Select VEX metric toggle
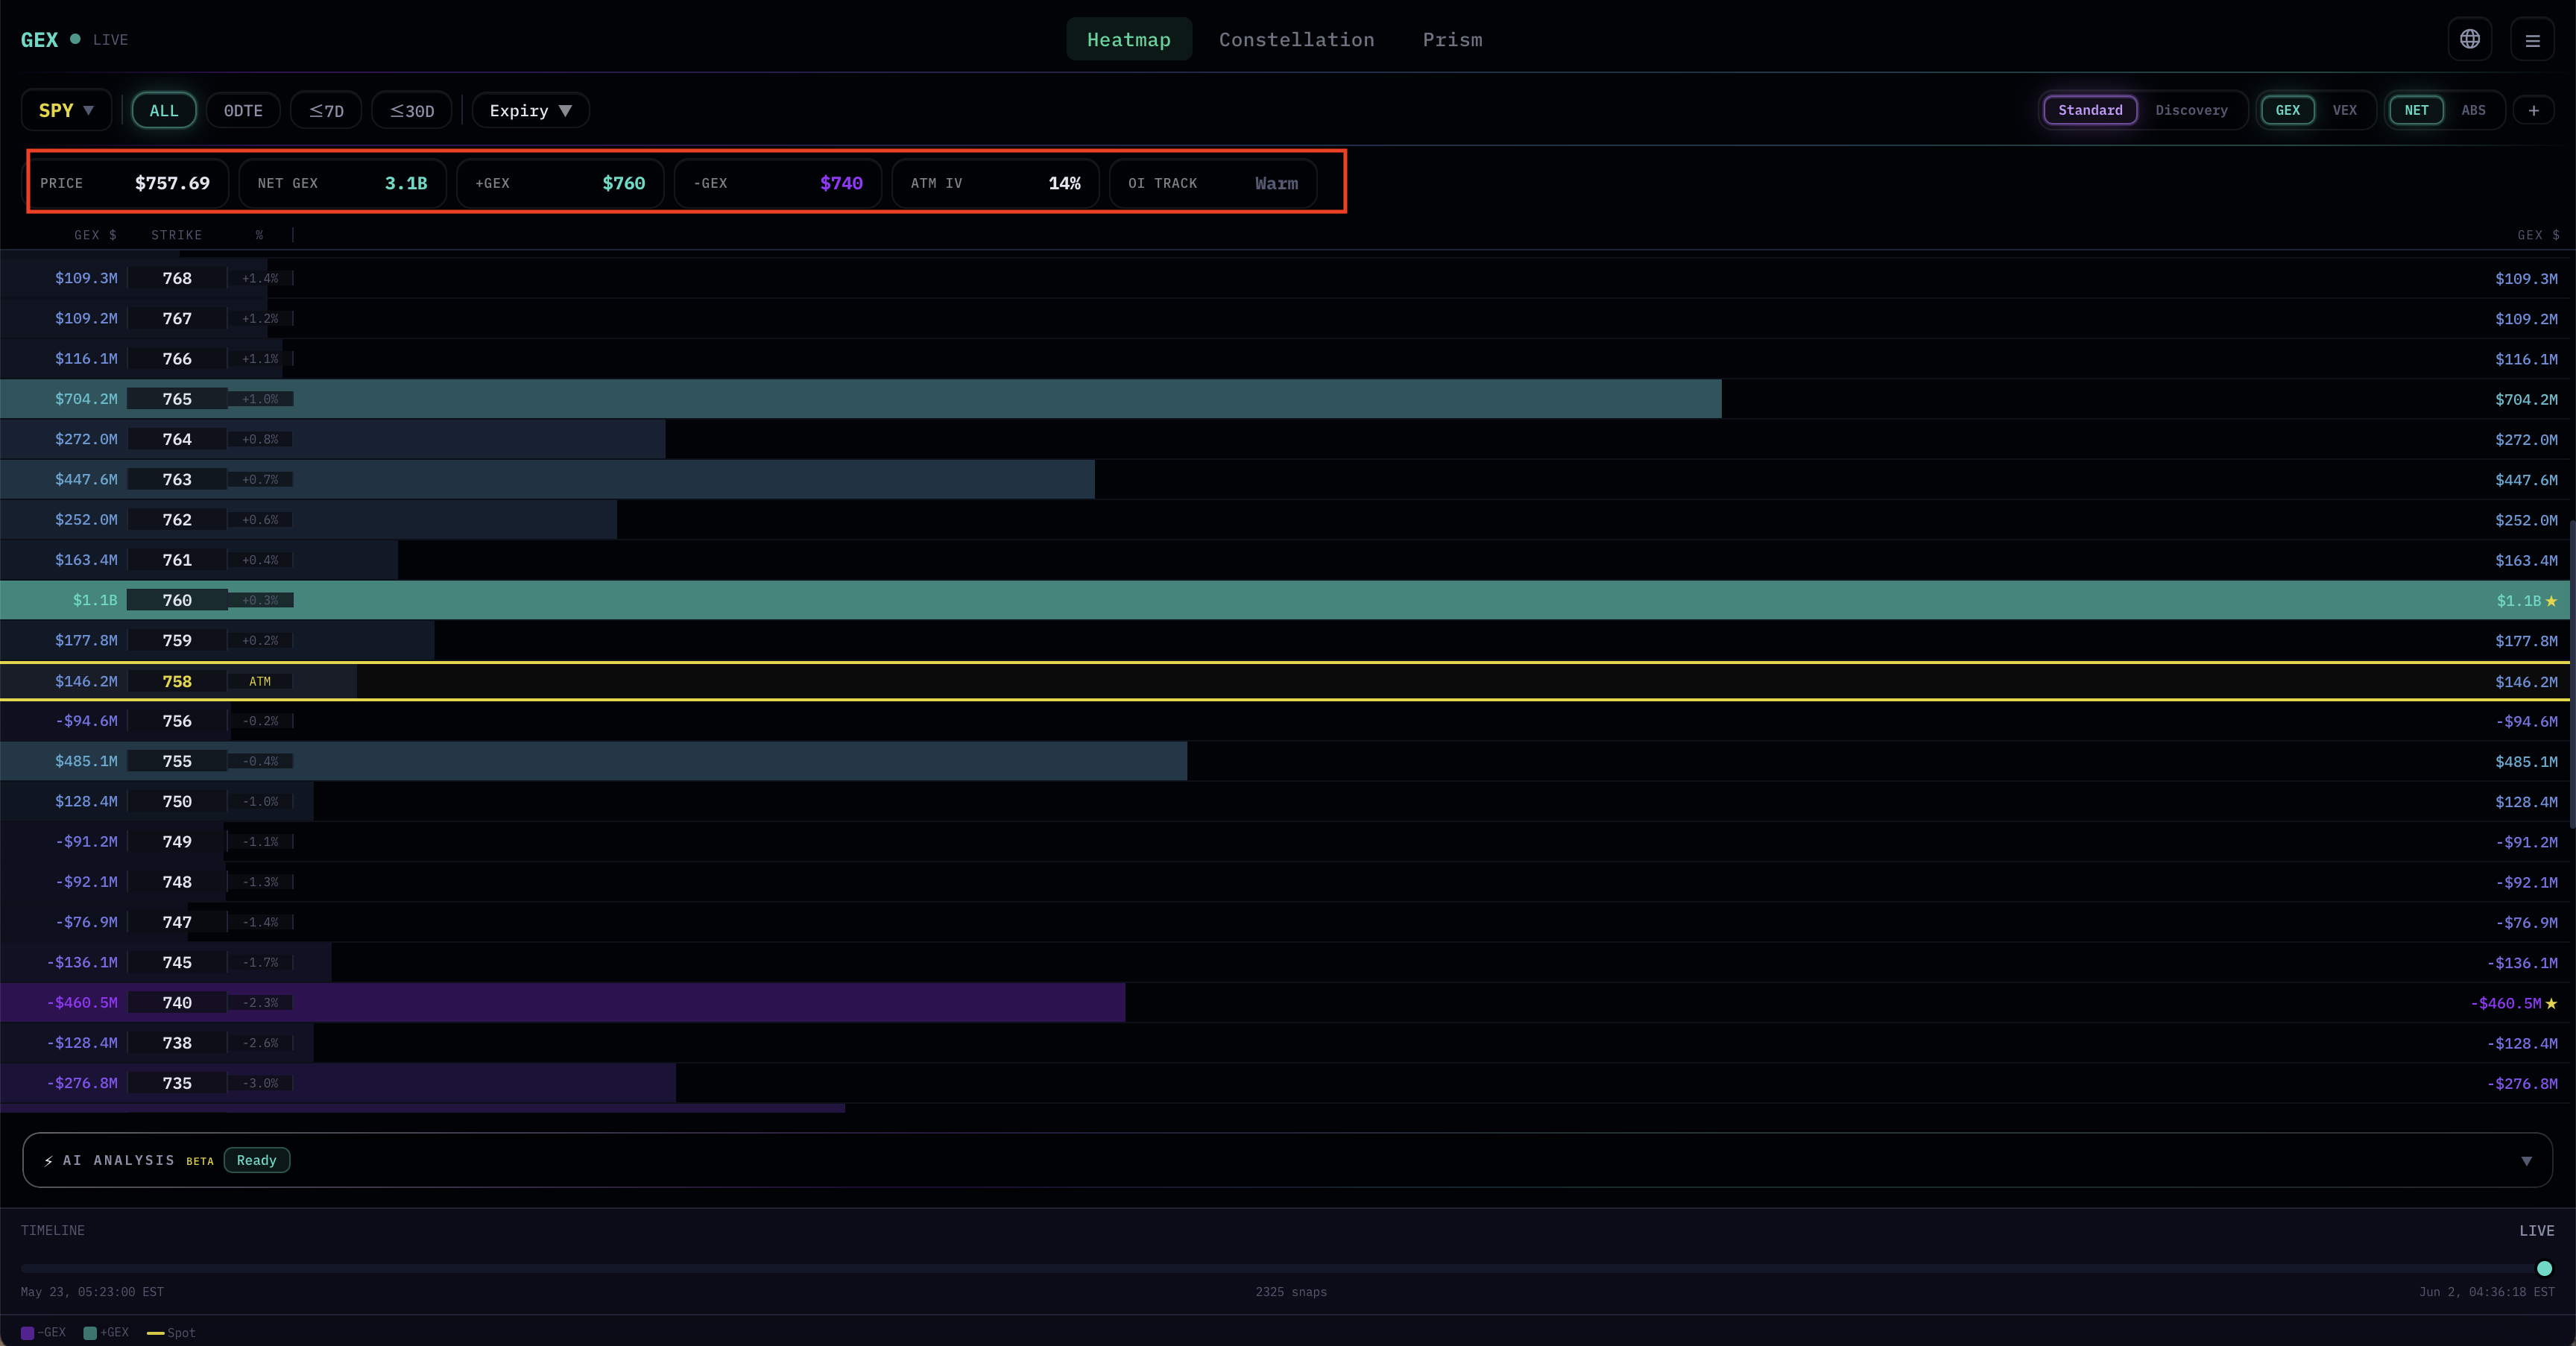 tap(2344, 110)
